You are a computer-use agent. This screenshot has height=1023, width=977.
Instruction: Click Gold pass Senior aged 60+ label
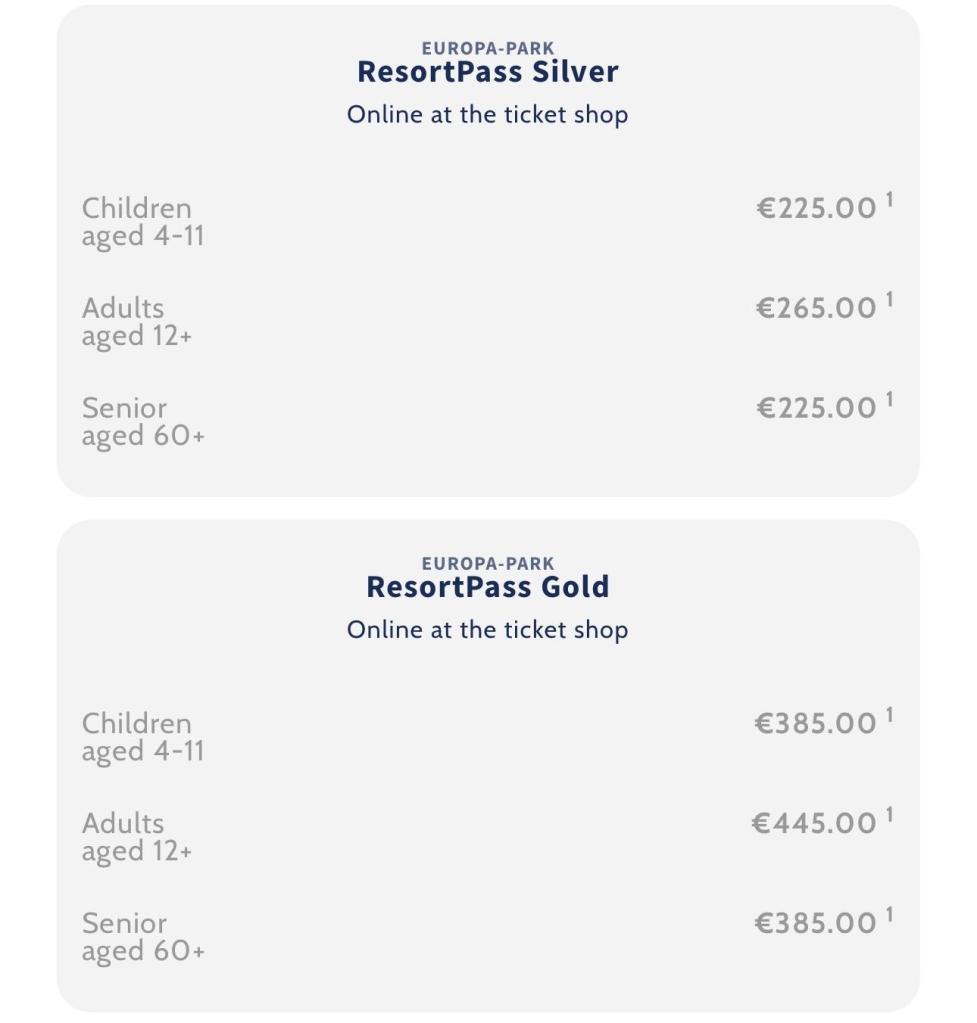(143, 937)
